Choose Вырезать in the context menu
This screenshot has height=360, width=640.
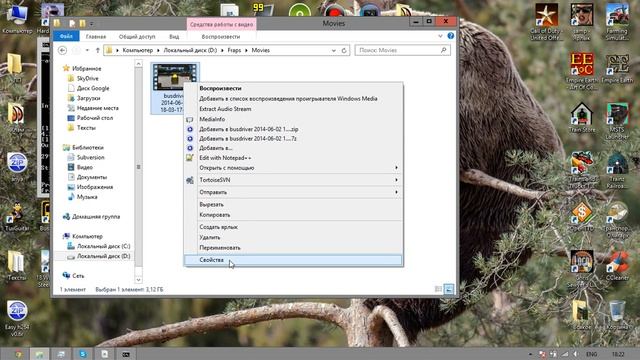coord(294,204)
